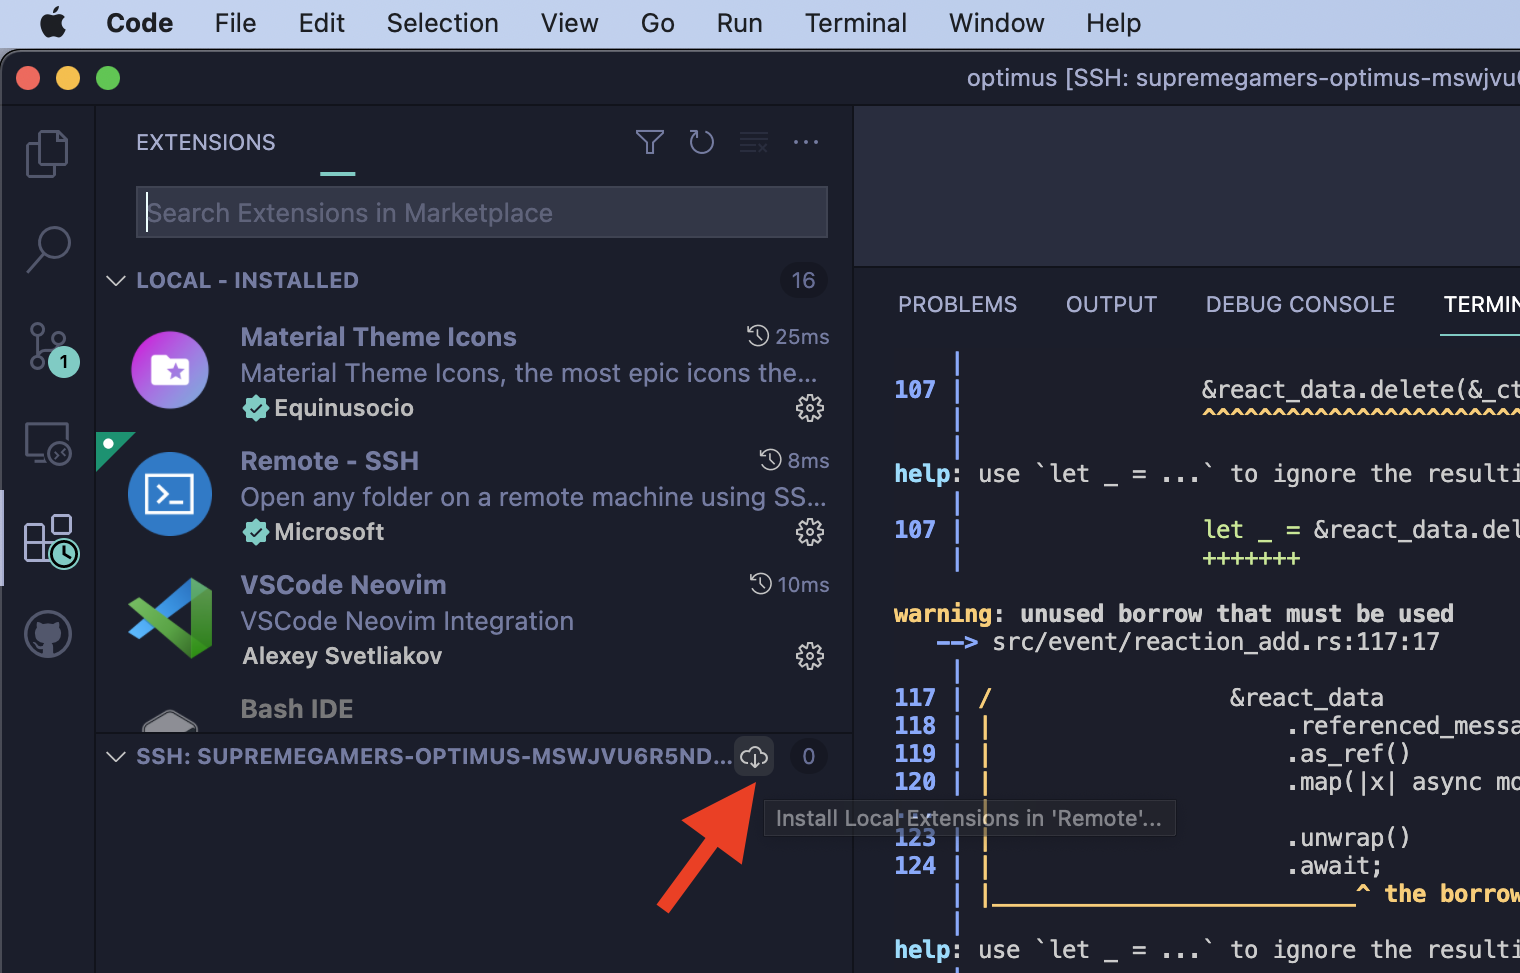The height and width of the screenshot is (973, 1520).
Task: Click the 16 installed extensions count badge
Action: tap(804, 281)
